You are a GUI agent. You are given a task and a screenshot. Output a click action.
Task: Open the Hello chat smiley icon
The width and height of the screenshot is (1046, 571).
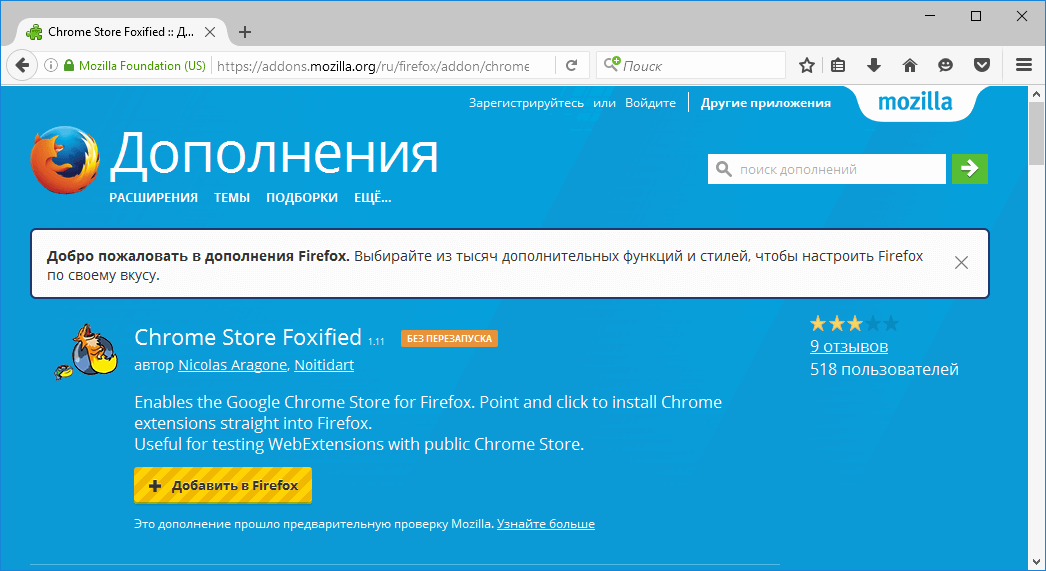(x=945, y=65)
